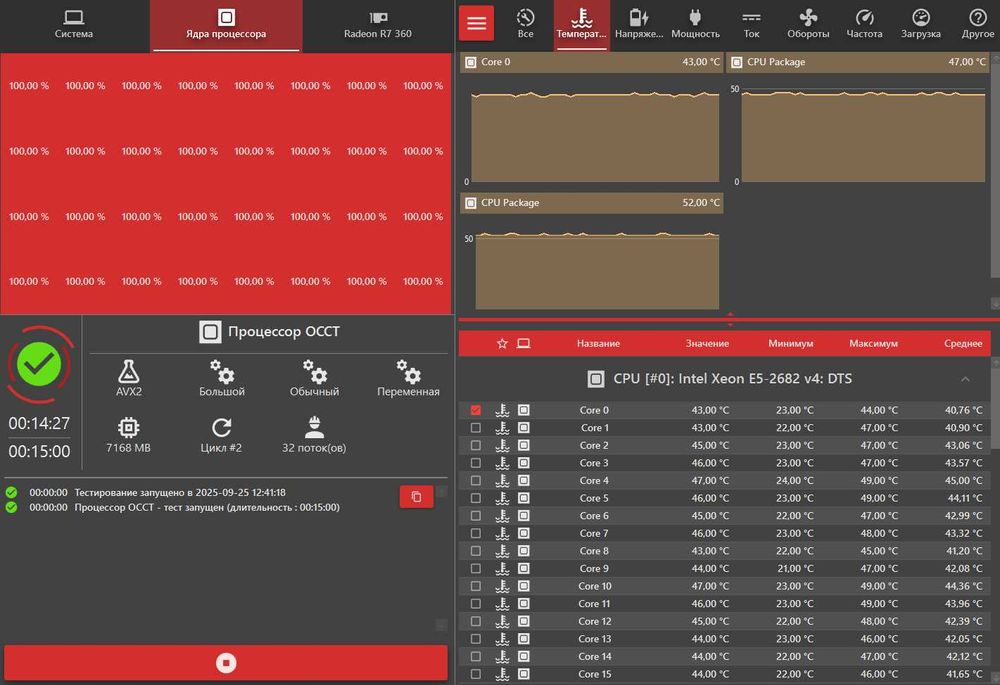Select the Большой data size option

click(x=221, y=378)
